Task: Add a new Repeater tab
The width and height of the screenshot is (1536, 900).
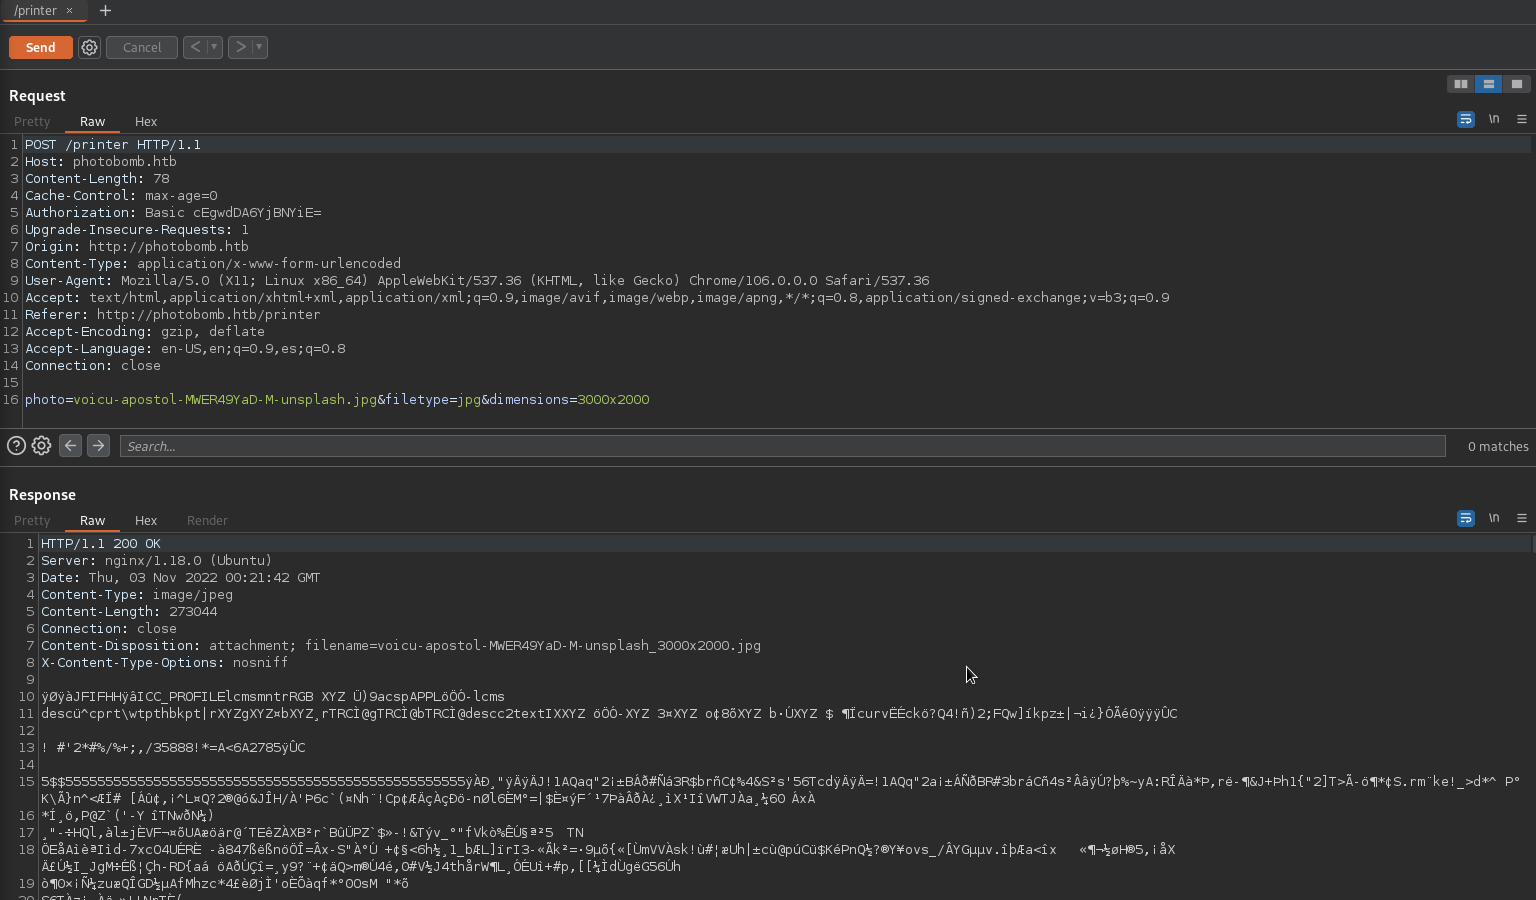Action: tap(105, 11)
